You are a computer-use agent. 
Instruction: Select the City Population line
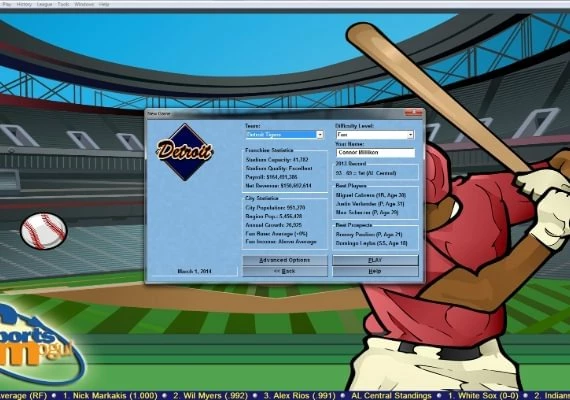click(275, 208)
